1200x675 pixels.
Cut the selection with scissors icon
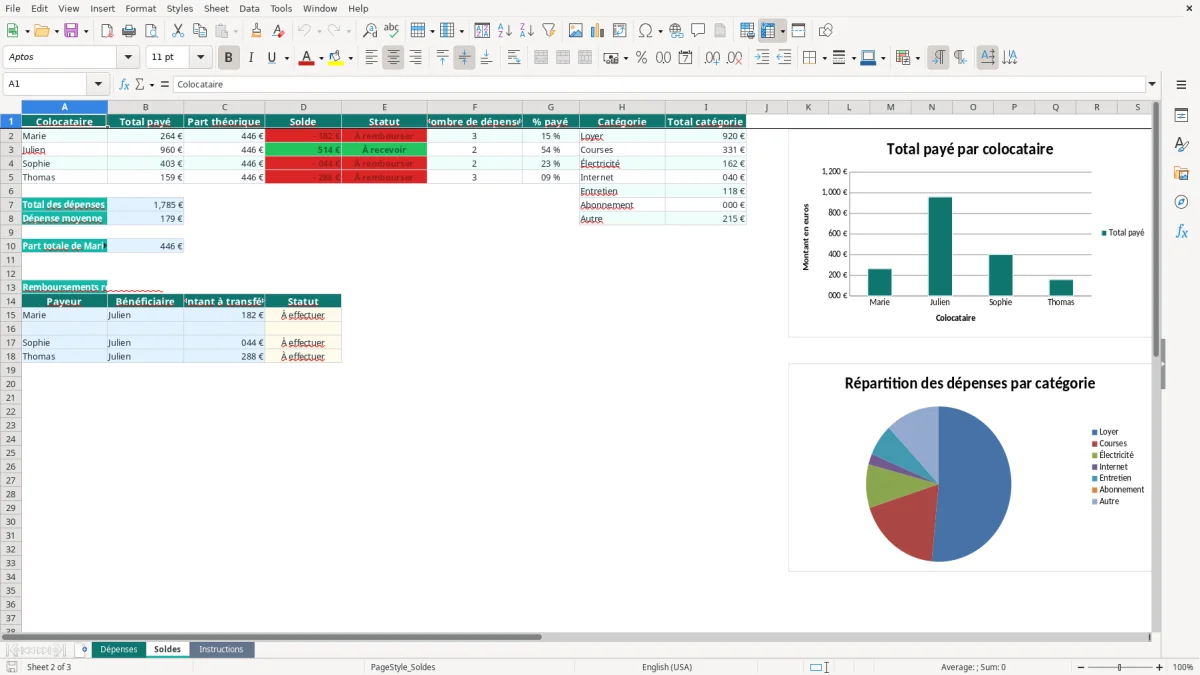pyautogui.click(x=177, y=31)
